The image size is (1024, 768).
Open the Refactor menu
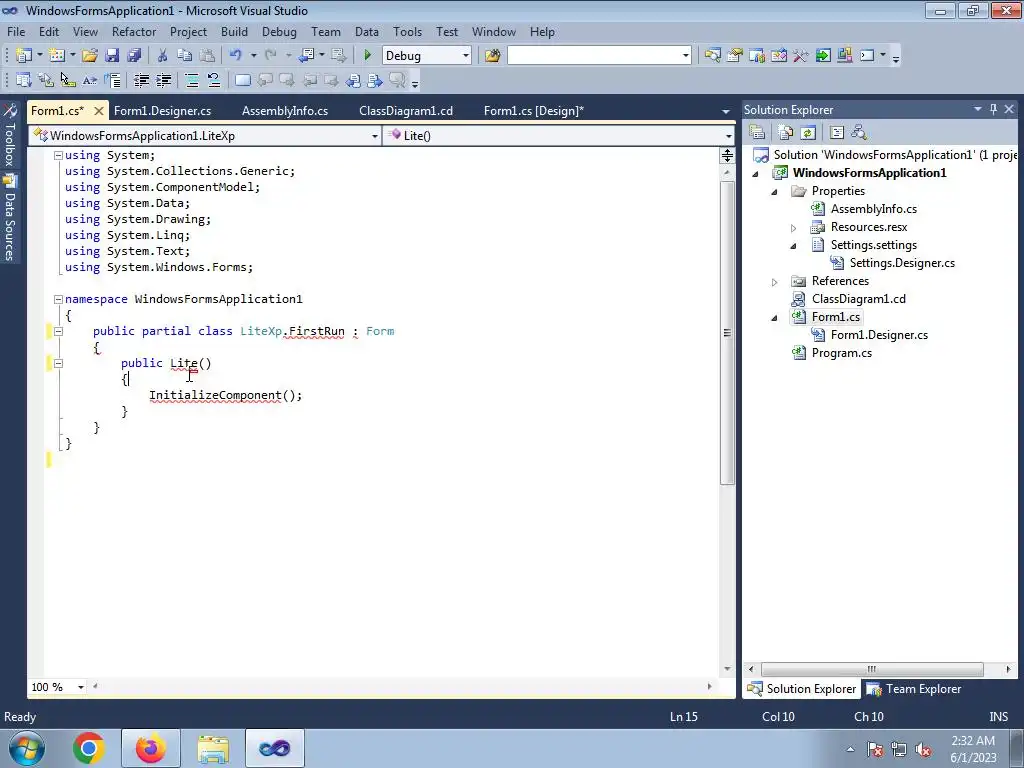click(134, 31)
